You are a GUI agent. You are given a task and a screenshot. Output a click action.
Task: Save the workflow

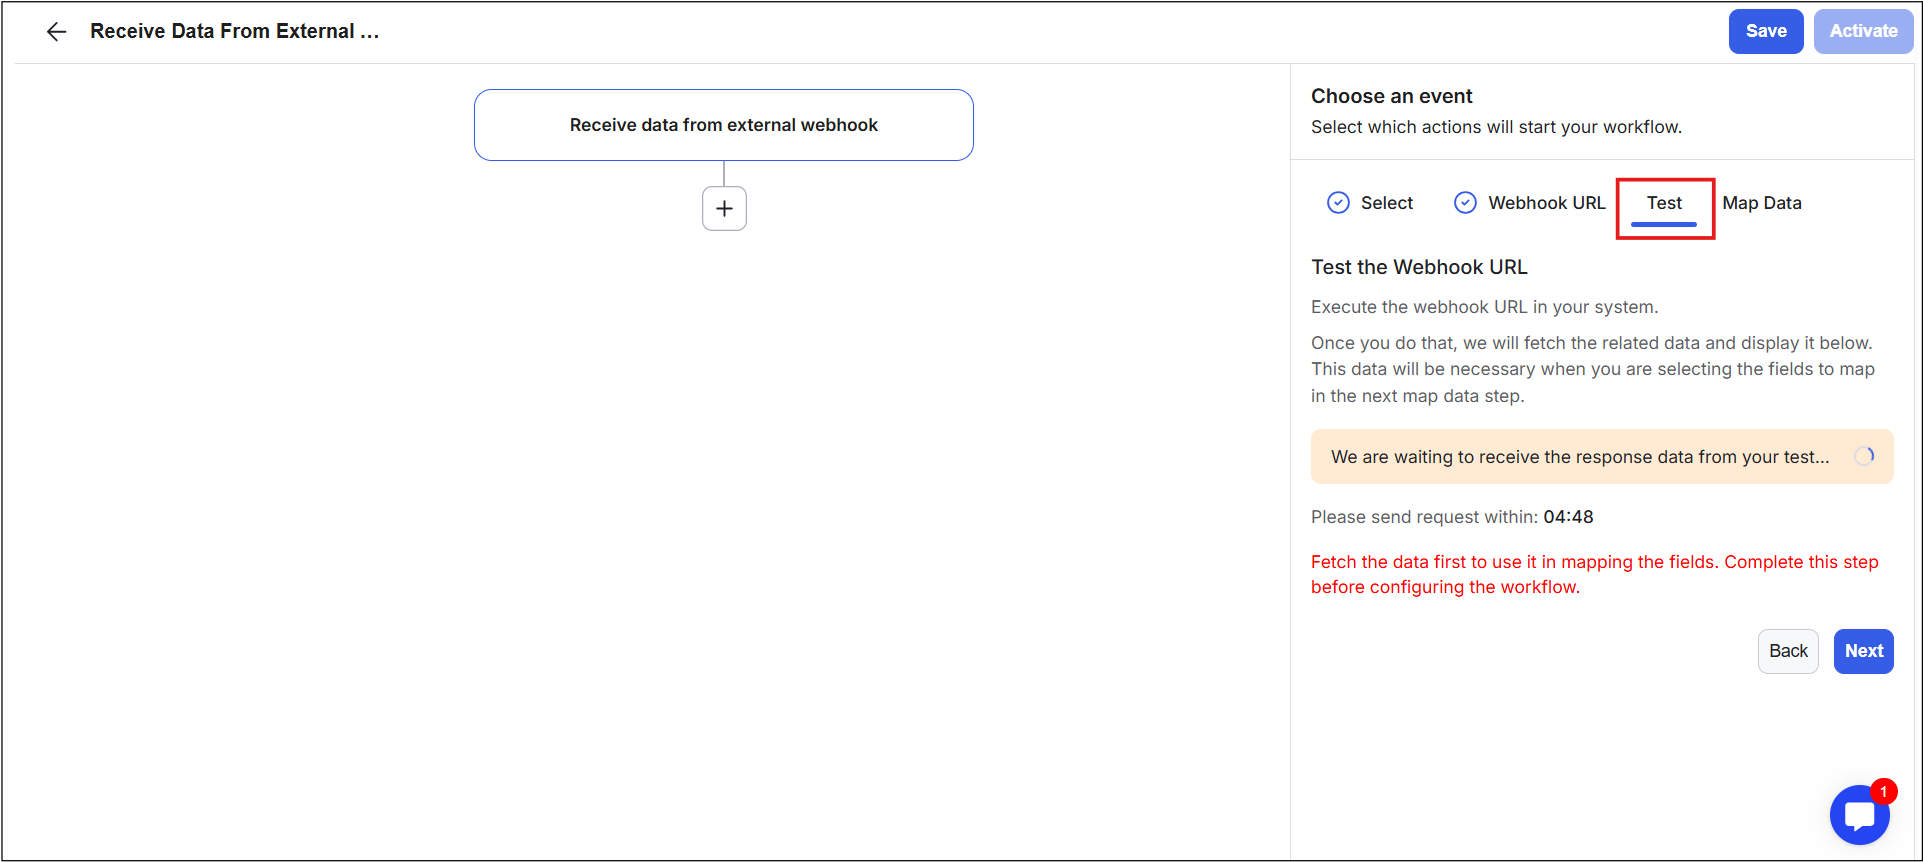coord(1765,32)
